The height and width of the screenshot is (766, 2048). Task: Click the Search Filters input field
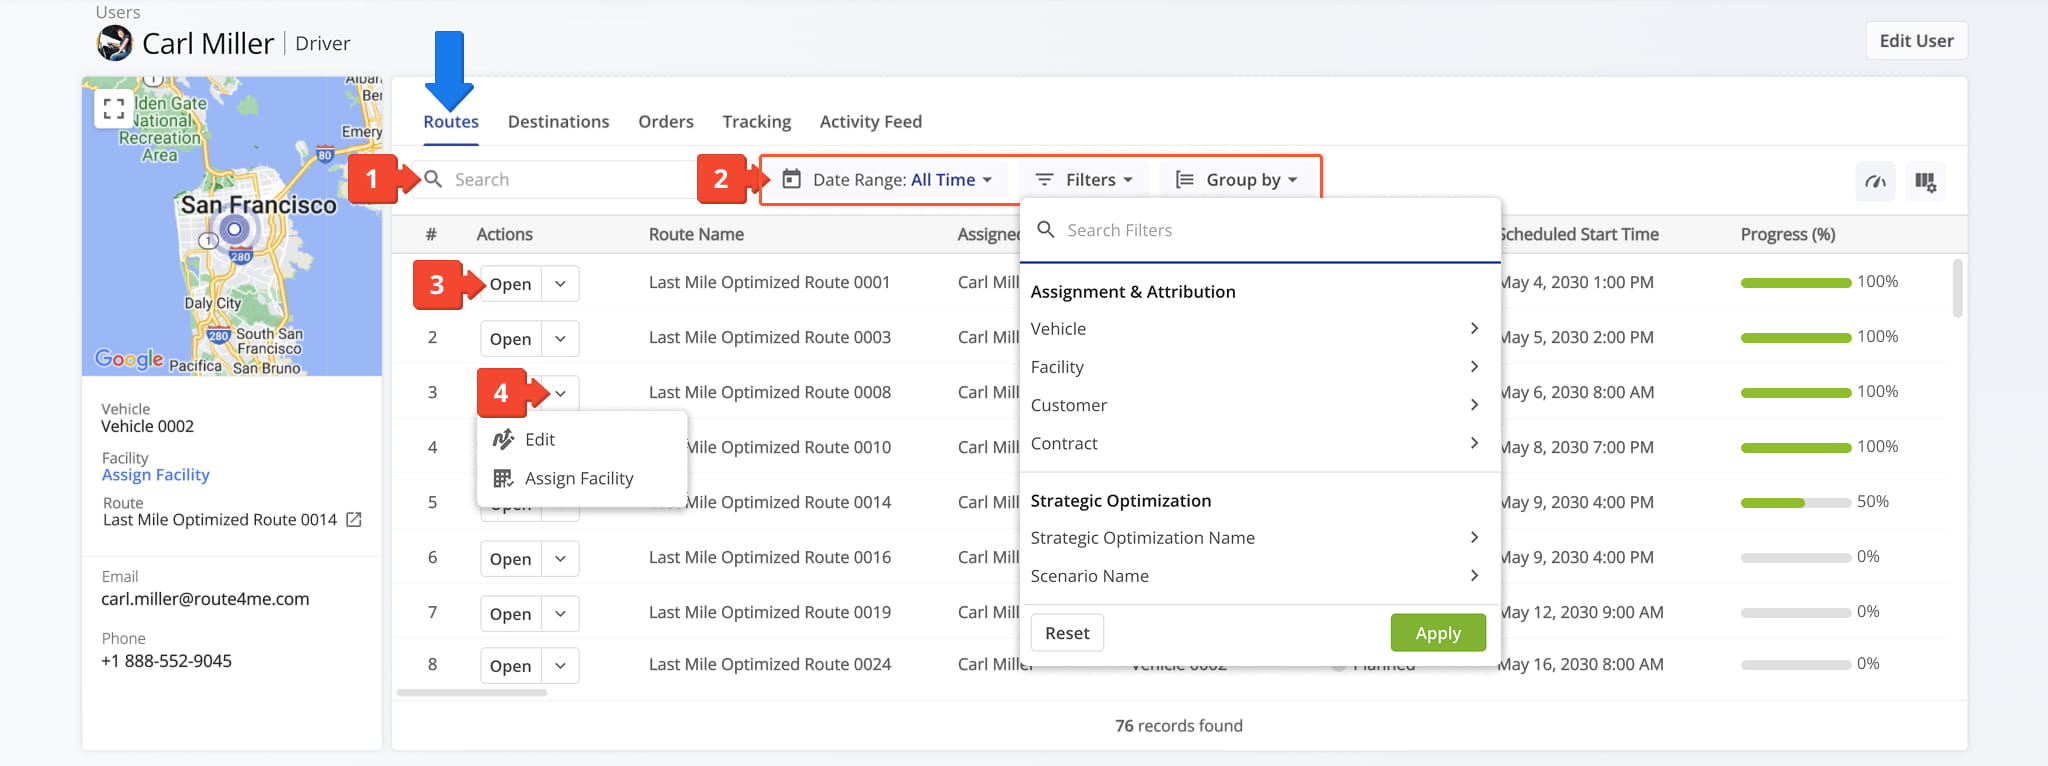coord(1270,230)
